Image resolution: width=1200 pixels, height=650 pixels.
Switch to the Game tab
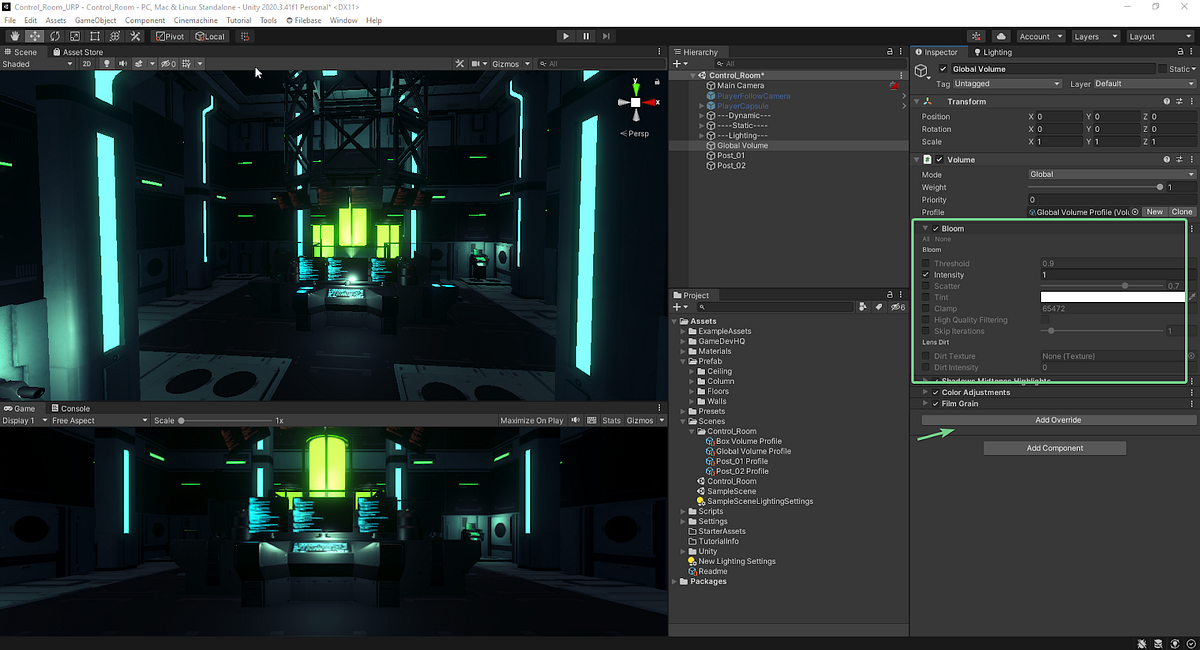click(x=20, y=408)
